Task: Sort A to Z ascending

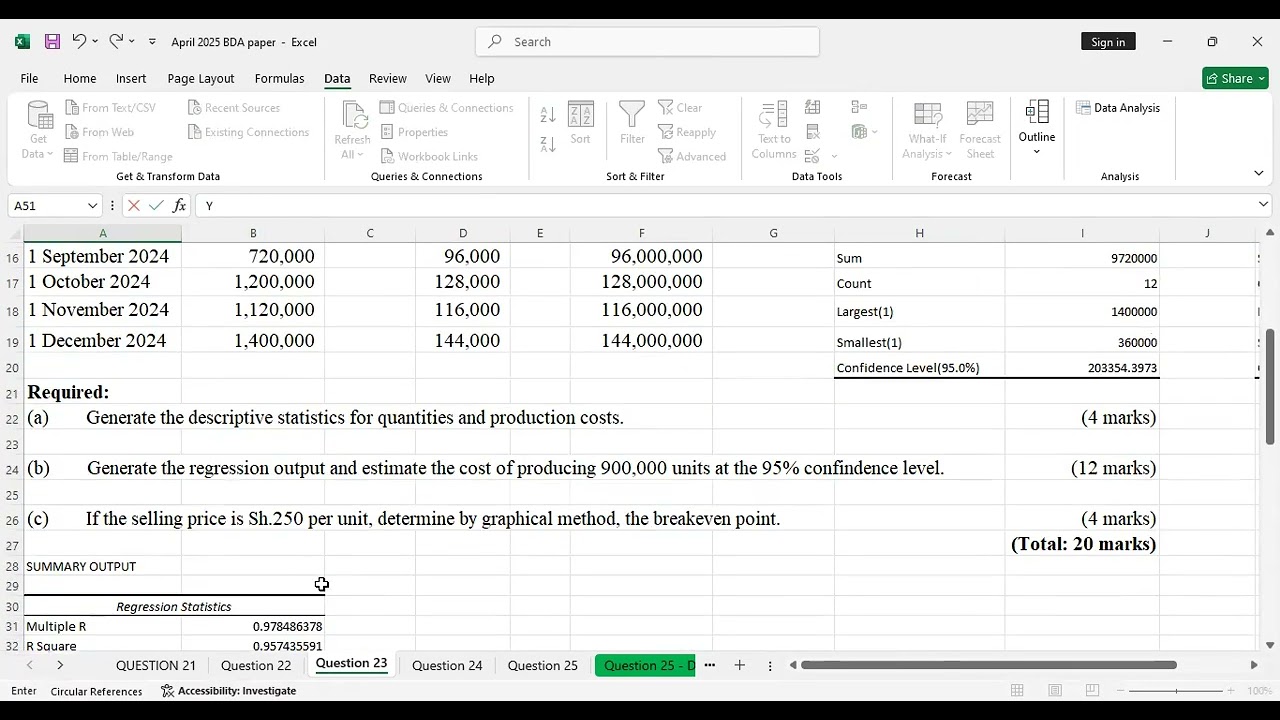Action: click(548, 115)
